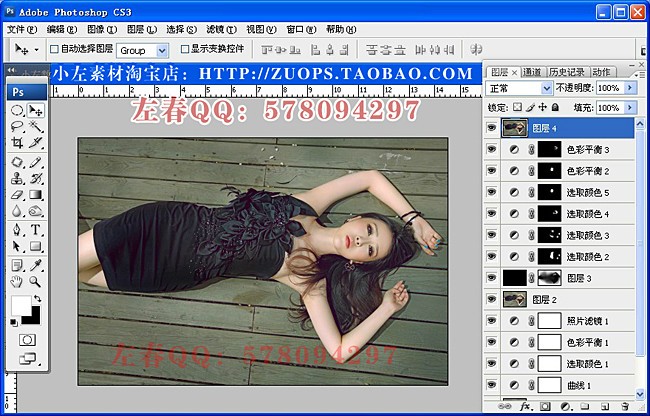Toggle lock all padlock
650x416 pixels.
coord(555,107)
